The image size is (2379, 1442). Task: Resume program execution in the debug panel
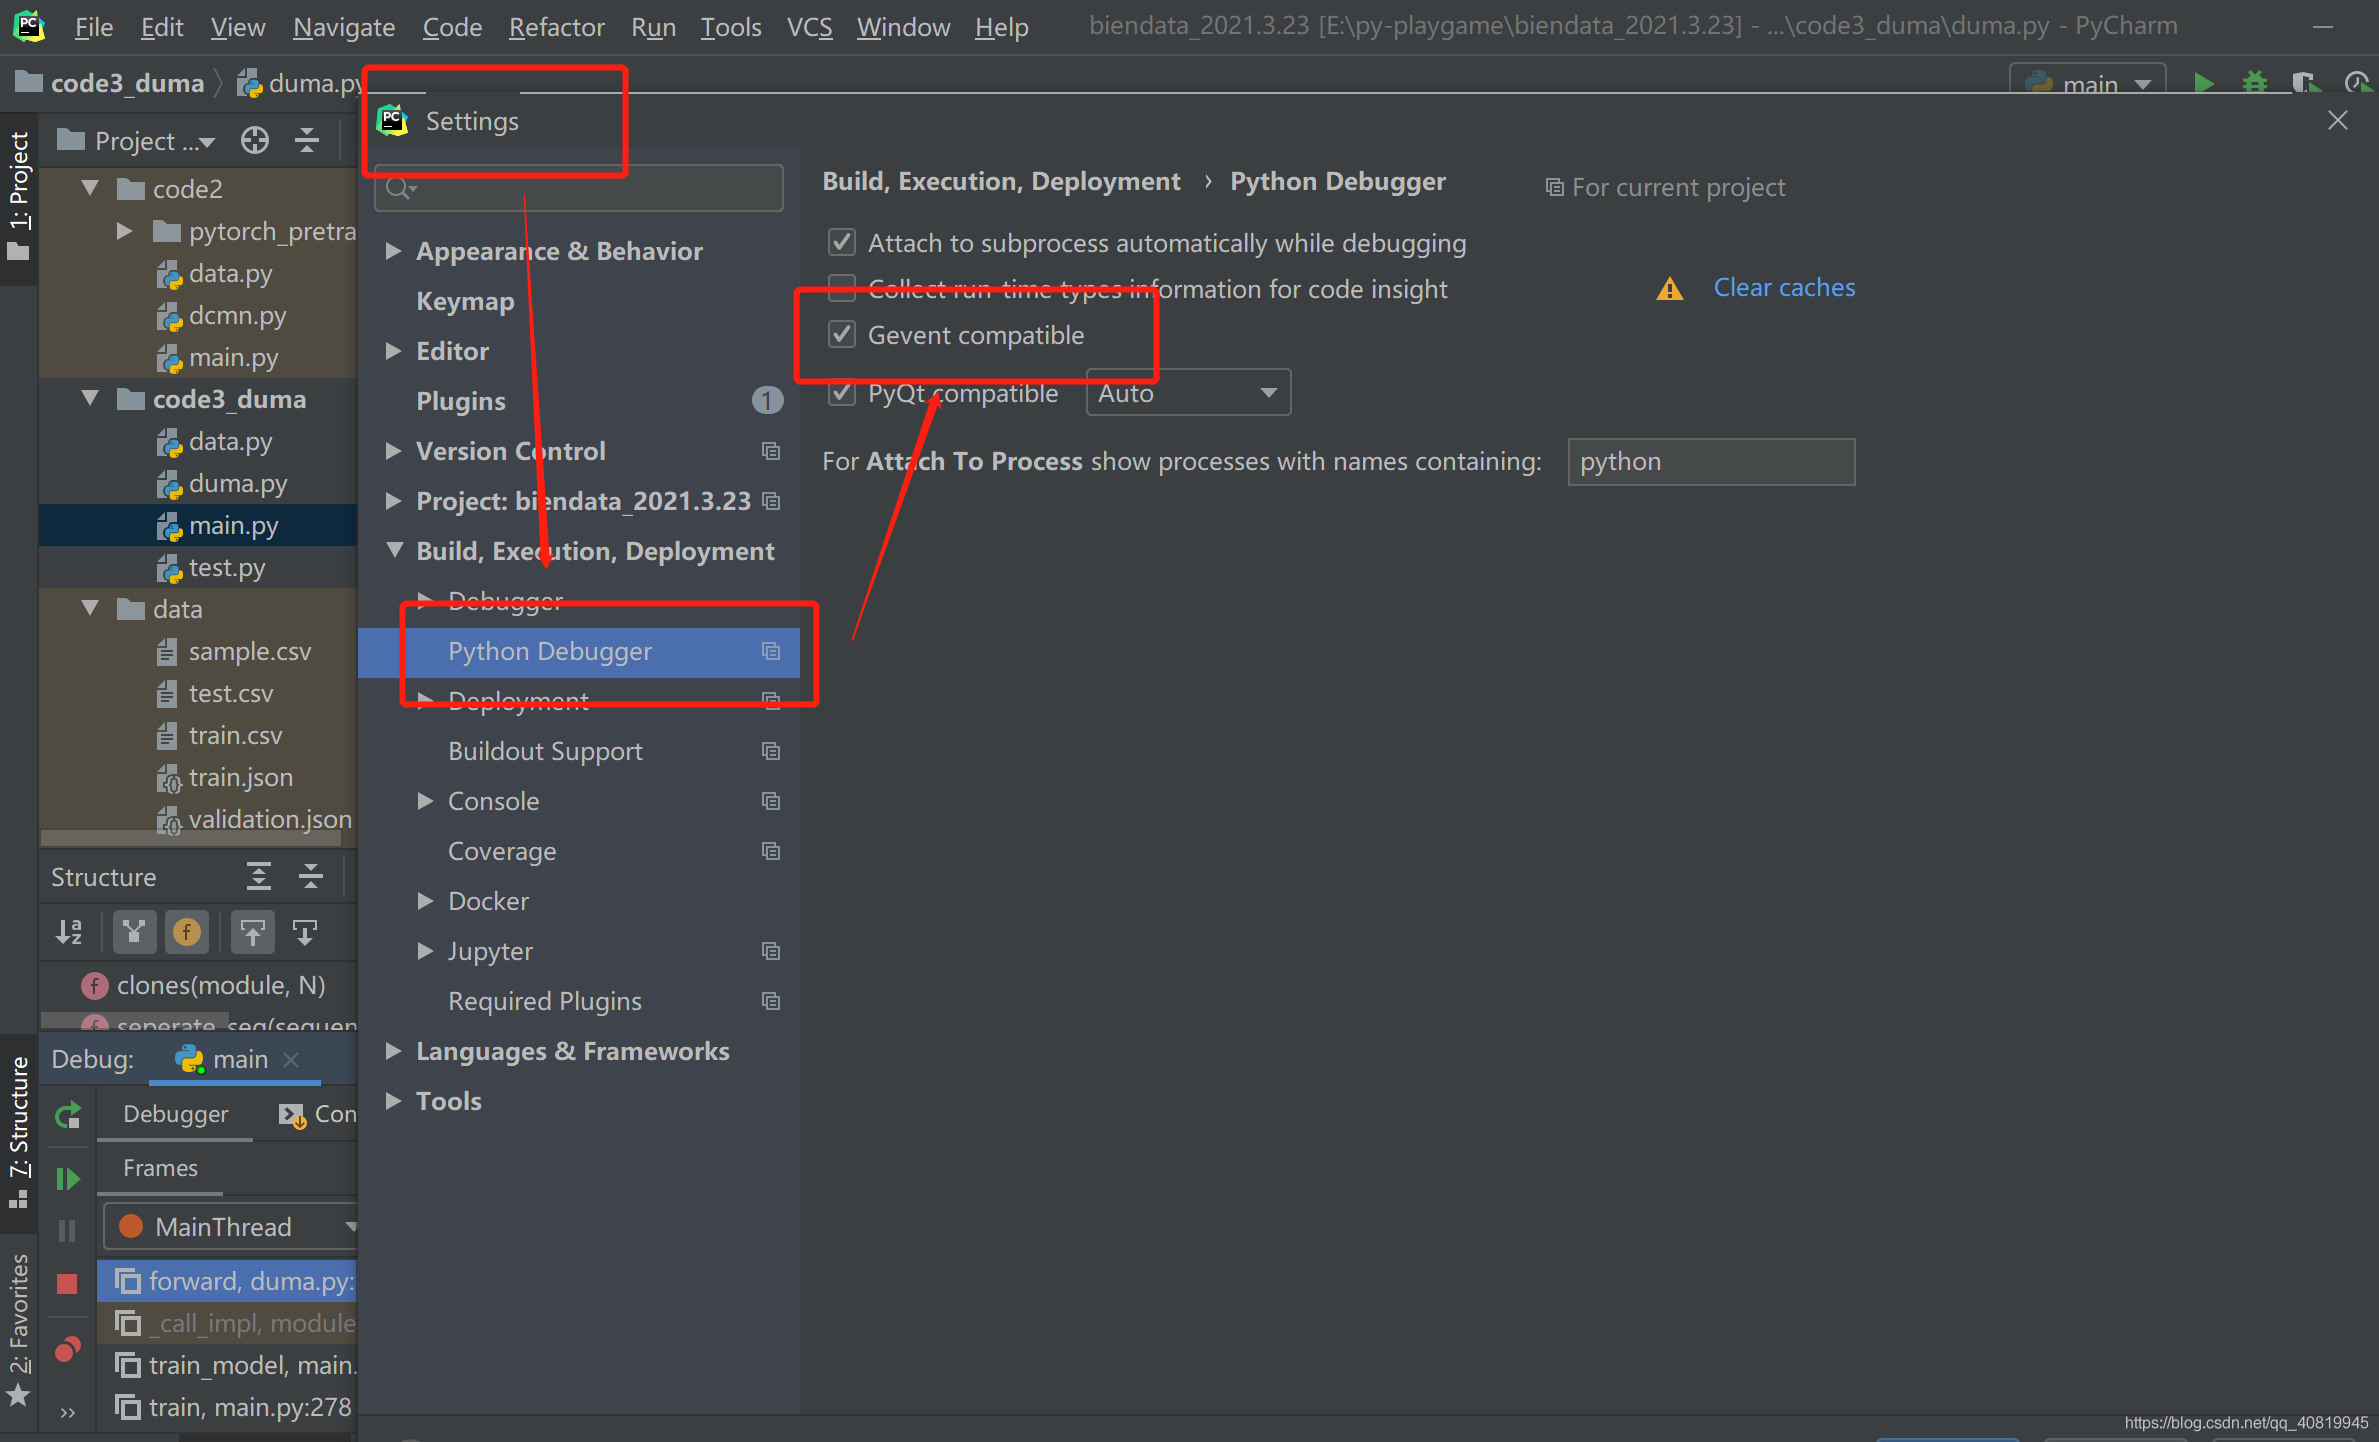coord(66,1179)
